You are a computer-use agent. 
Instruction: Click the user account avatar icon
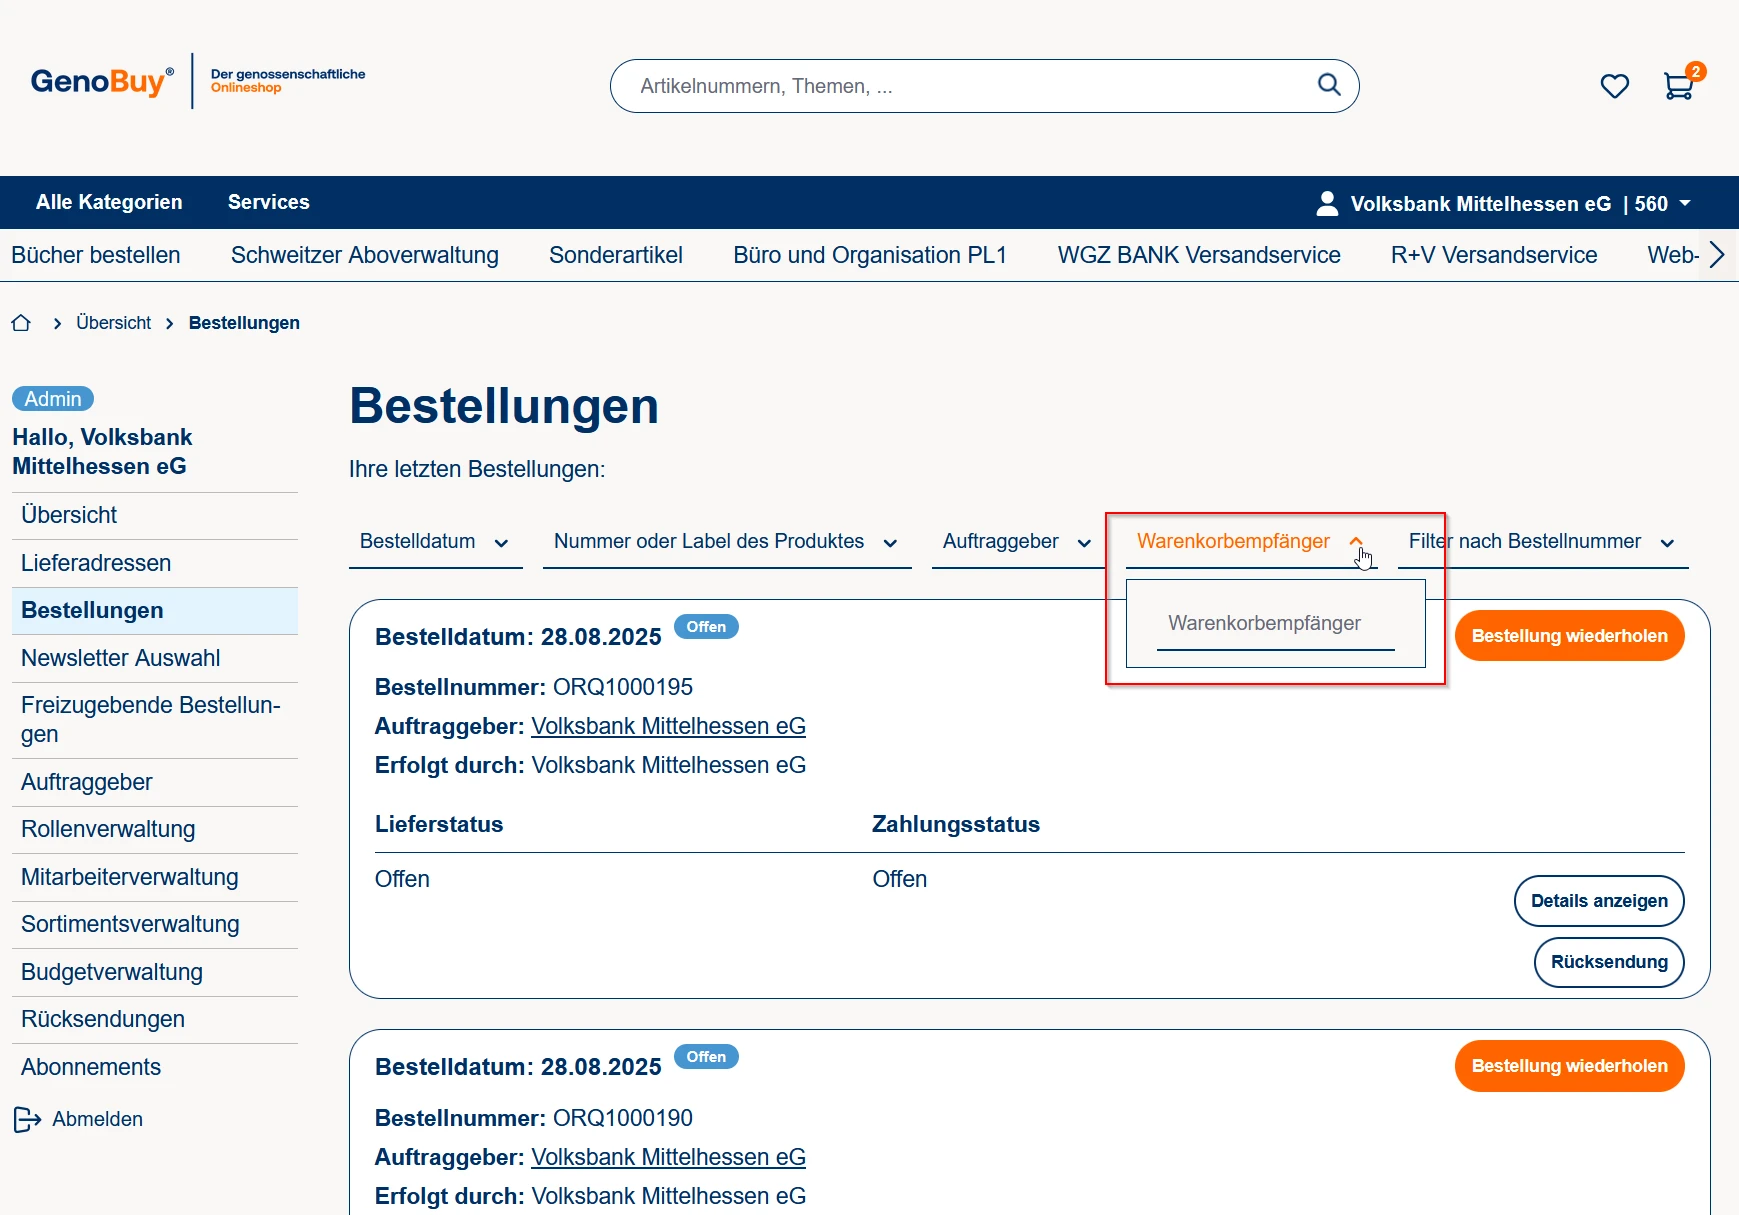tap(1327, 203)
